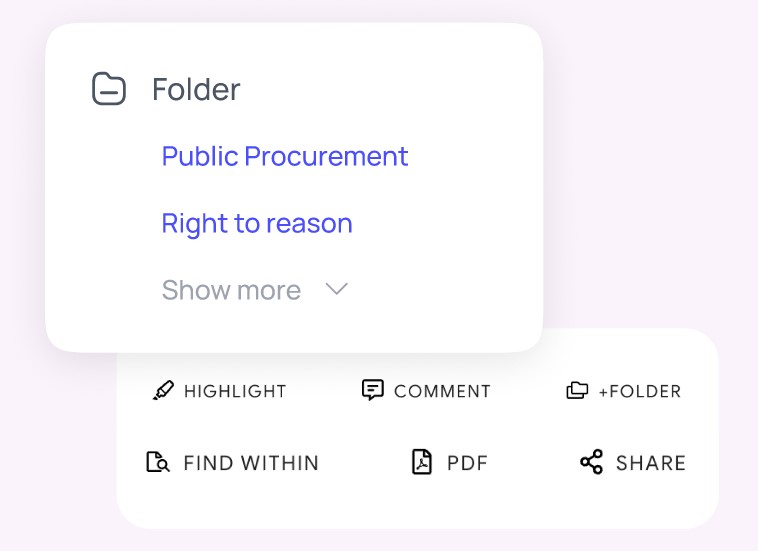Open the Public Procurement folder link

tap(285, 156)
